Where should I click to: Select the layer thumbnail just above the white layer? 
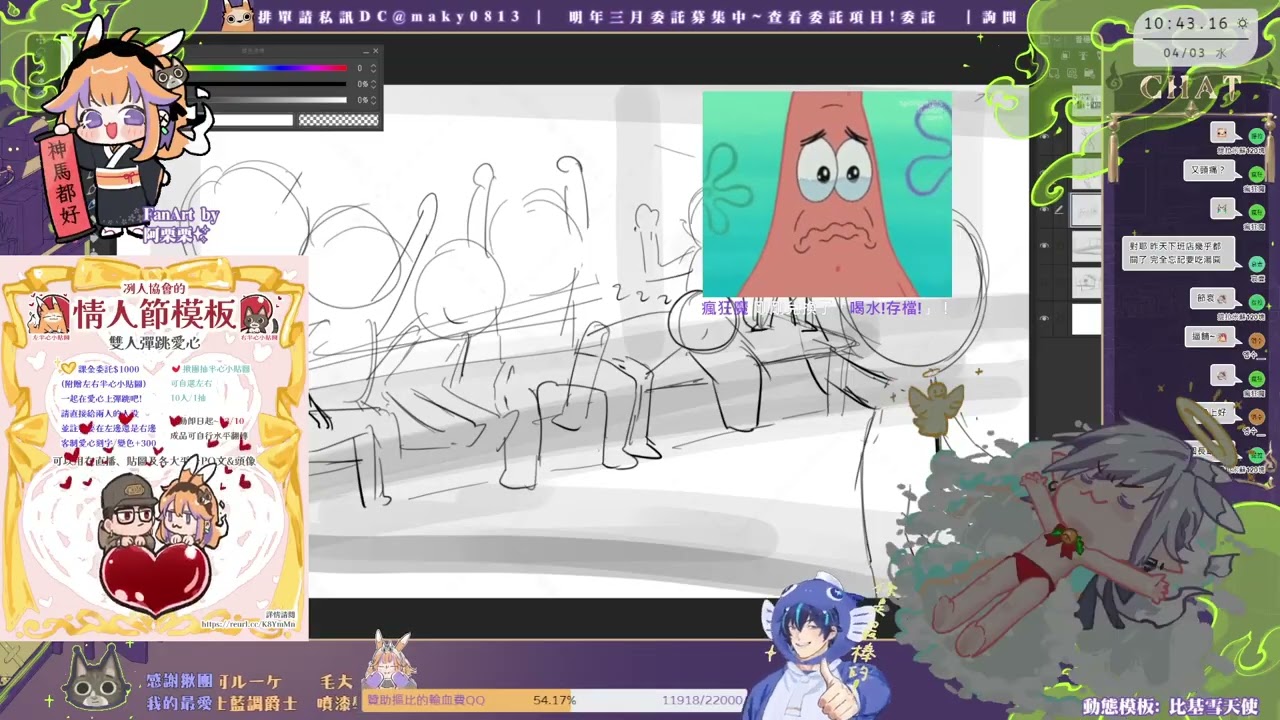(1086, 282)
